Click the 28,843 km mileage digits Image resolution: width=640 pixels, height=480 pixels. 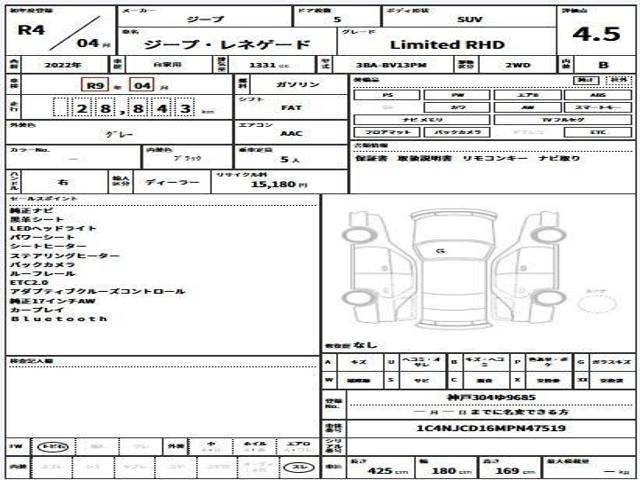coord(124,108)
